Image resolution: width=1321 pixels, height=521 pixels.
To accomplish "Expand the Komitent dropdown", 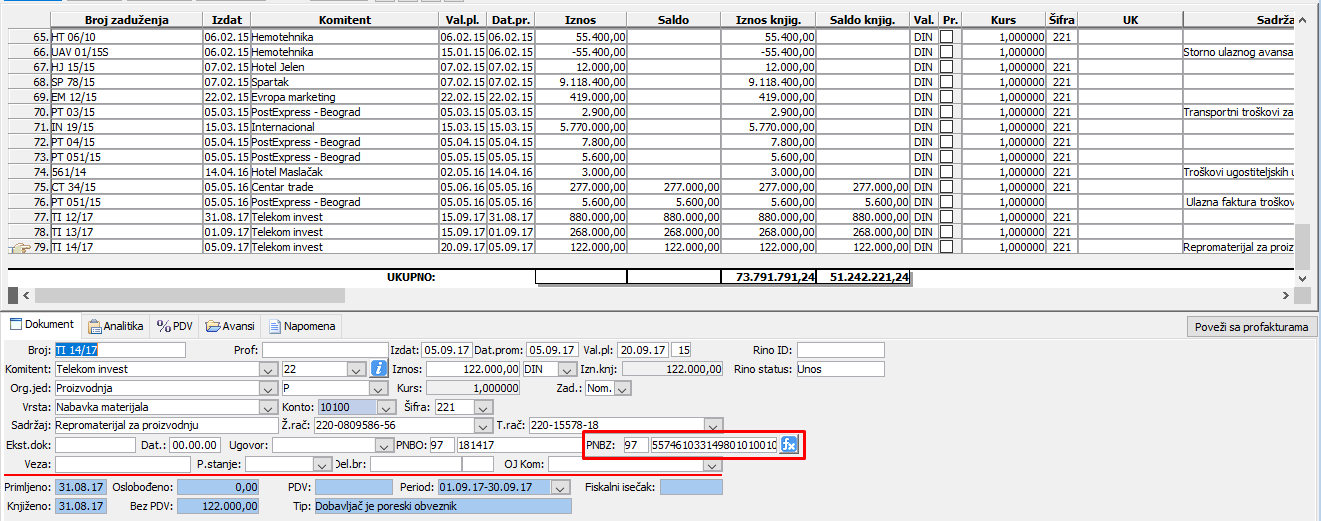I will click(x=267, y=369).
